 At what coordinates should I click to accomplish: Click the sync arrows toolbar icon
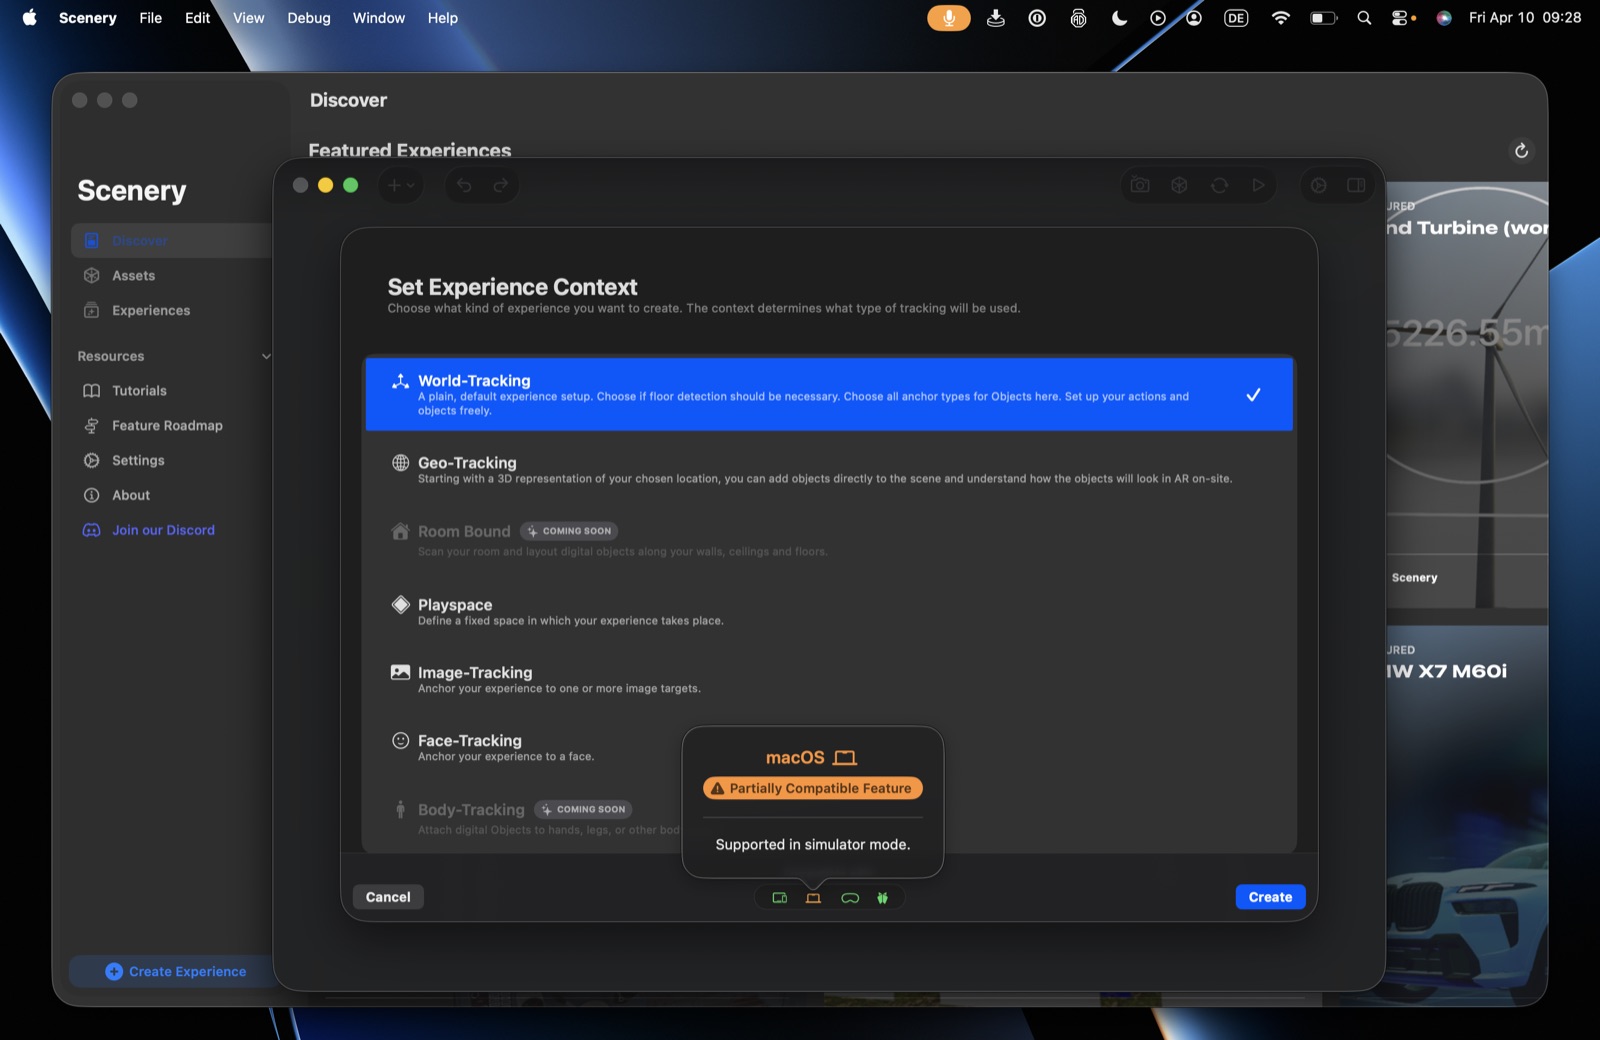pos(1219,185)
